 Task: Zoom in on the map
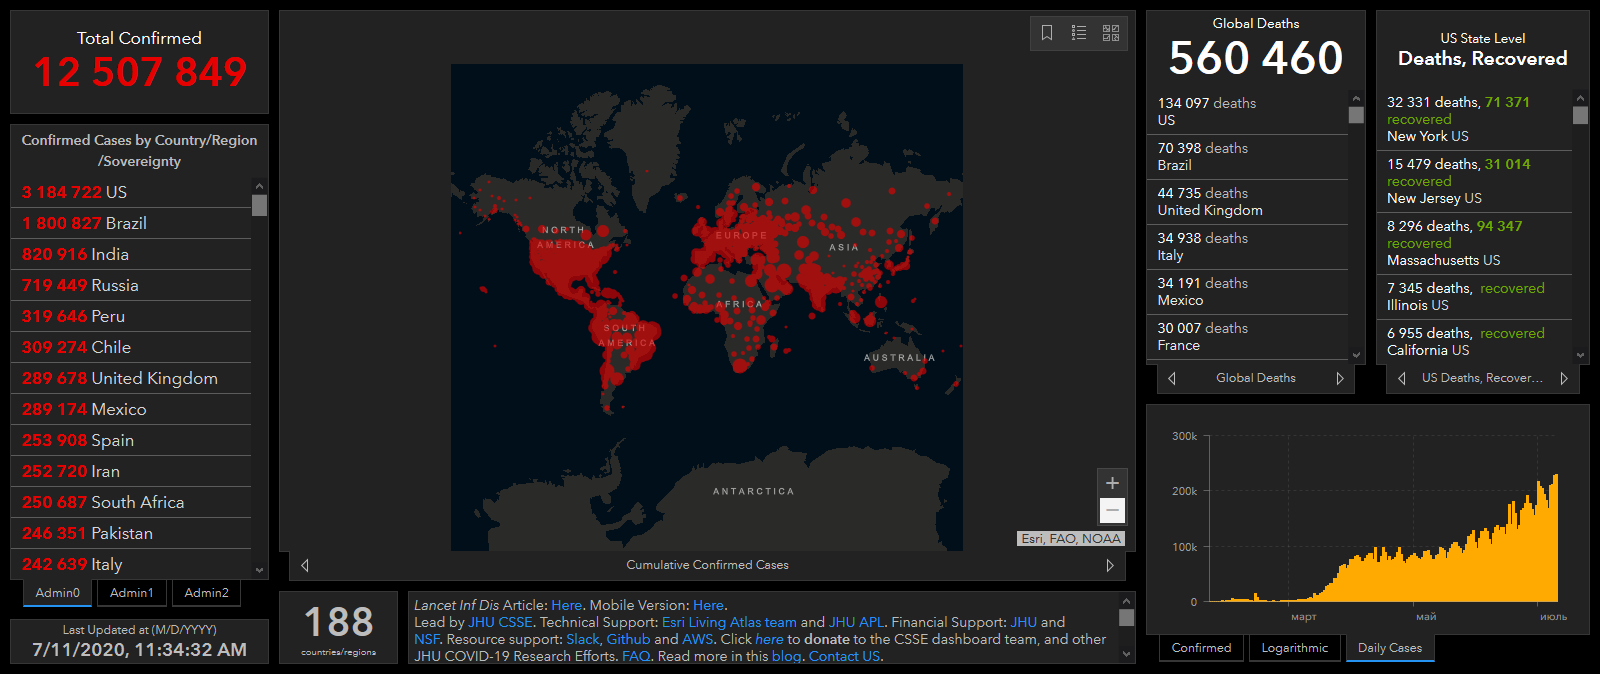(x=1112, y=483)
